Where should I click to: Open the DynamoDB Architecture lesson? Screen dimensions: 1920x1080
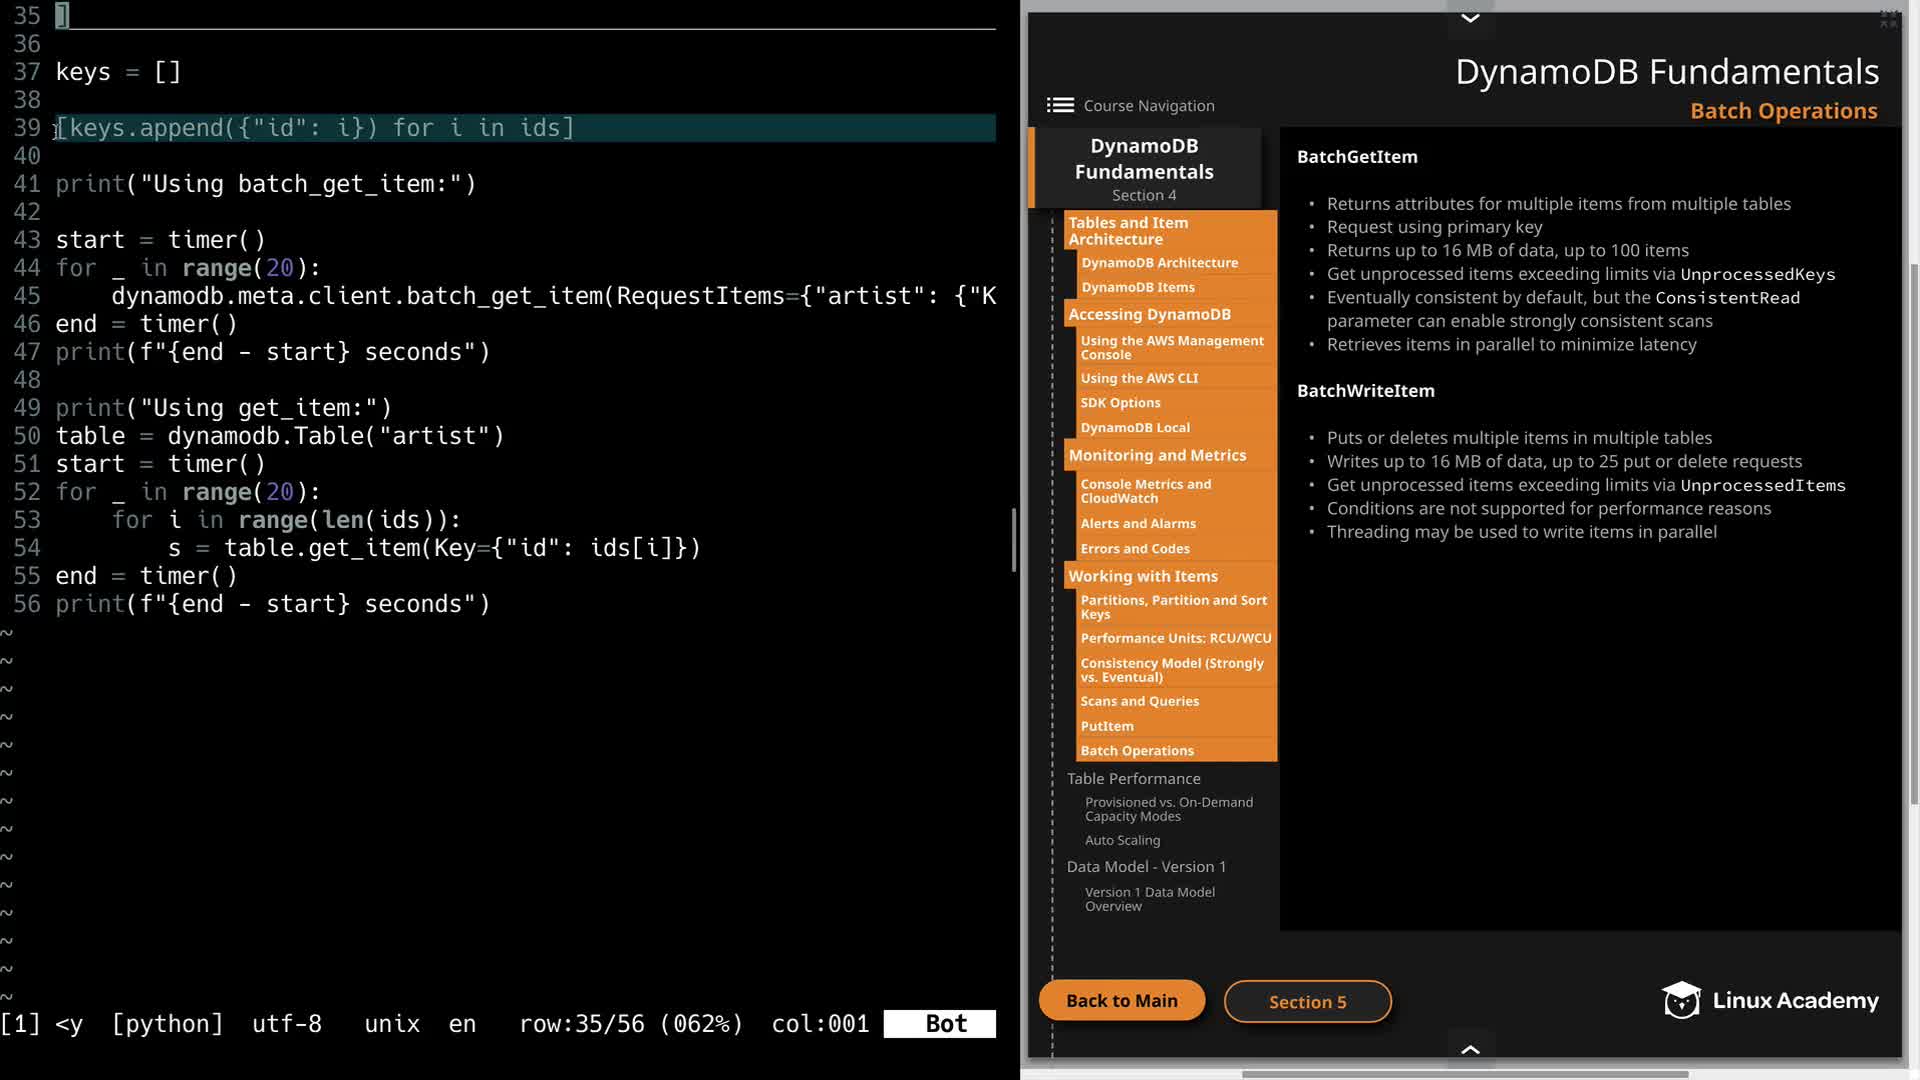point(1159,262)
